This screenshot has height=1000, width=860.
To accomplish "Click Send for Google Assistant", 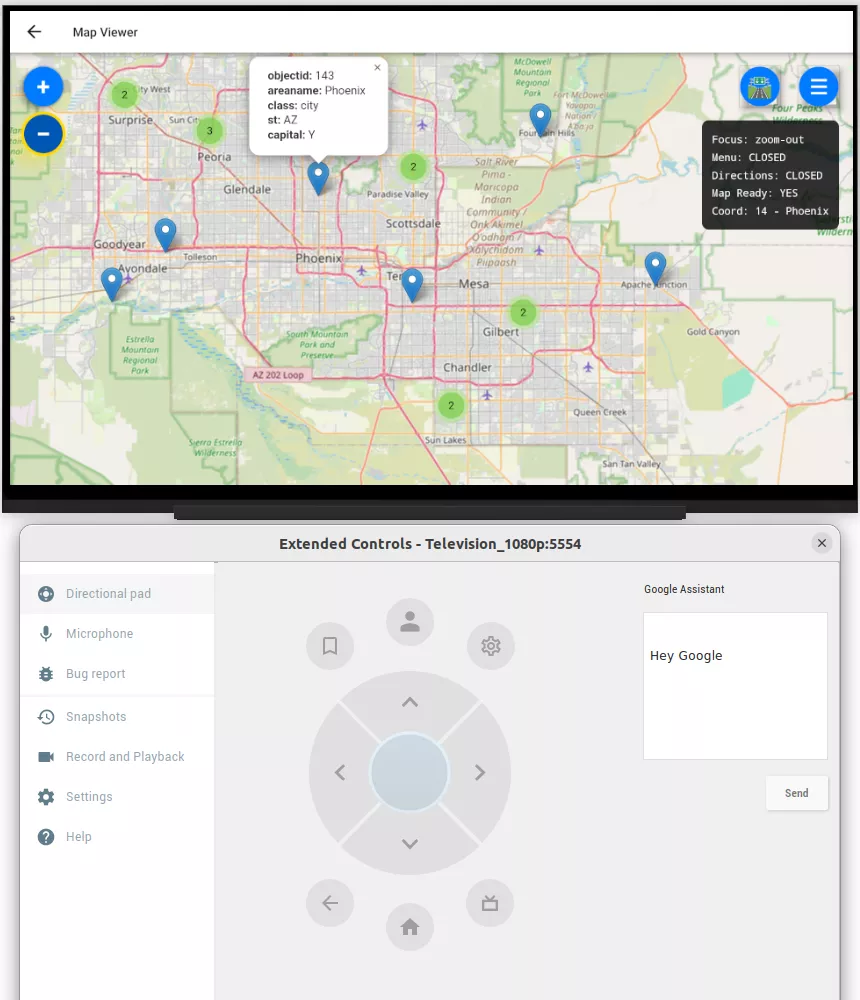I will coord(796,793).
